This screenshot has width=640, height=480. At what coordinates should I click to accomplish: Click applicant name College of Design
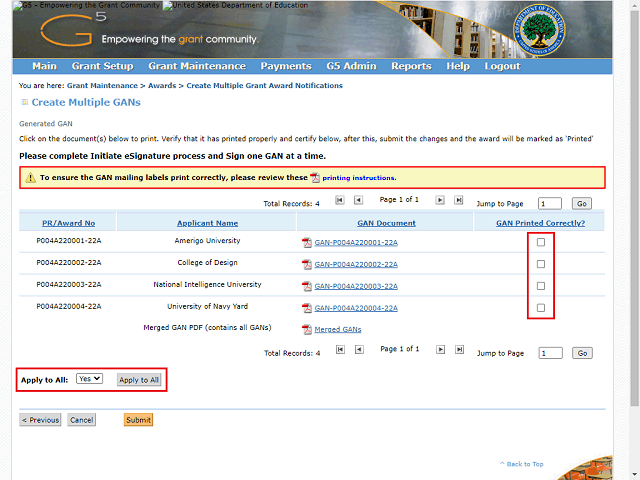[207, 262]
